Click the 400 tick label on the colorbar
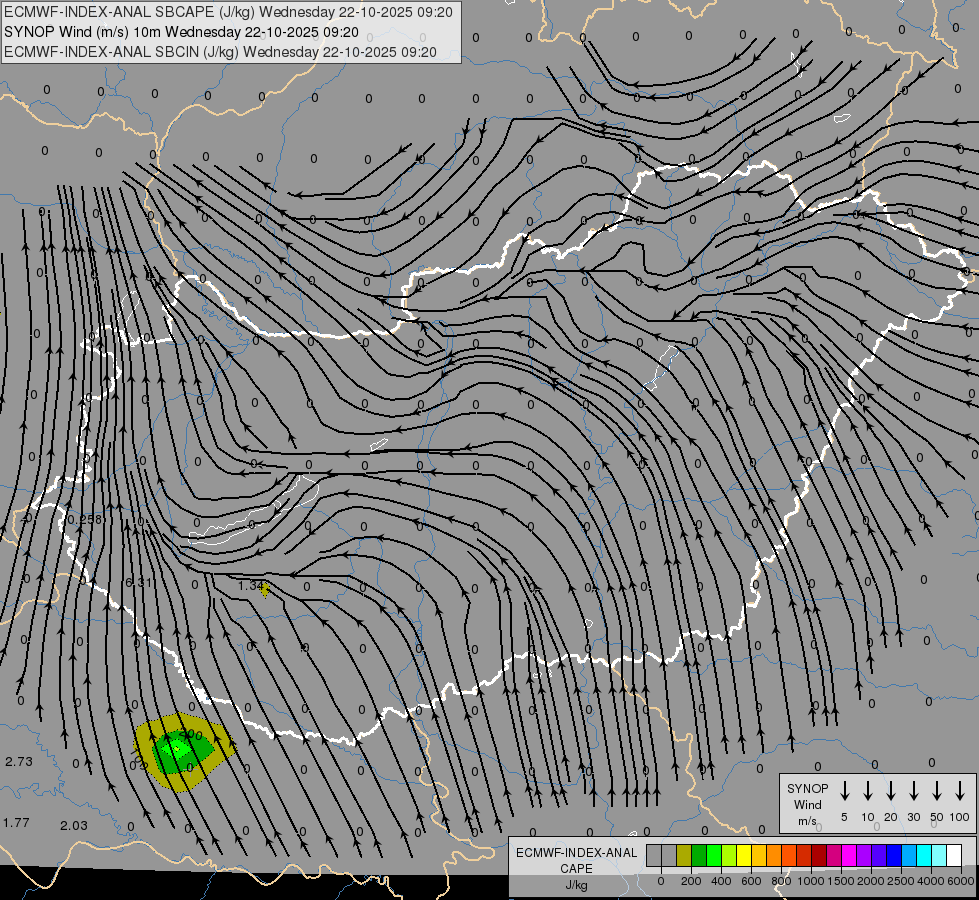This screenshot has height=900, width=979. (721, 881)
